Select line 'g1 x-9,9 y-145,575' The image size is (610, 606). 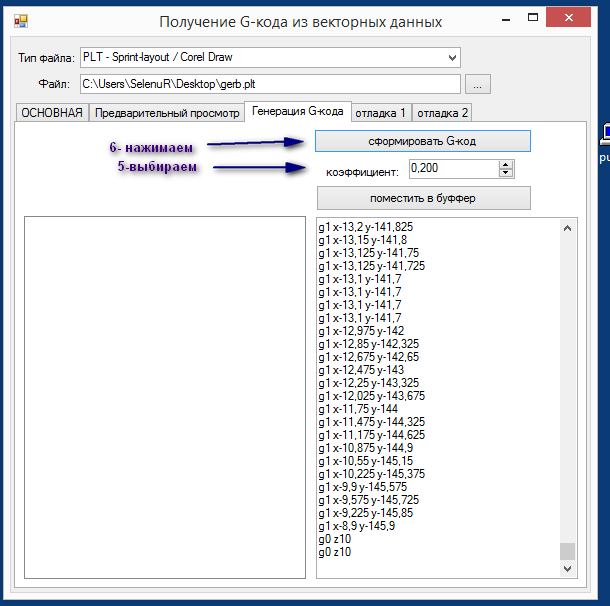363,487
